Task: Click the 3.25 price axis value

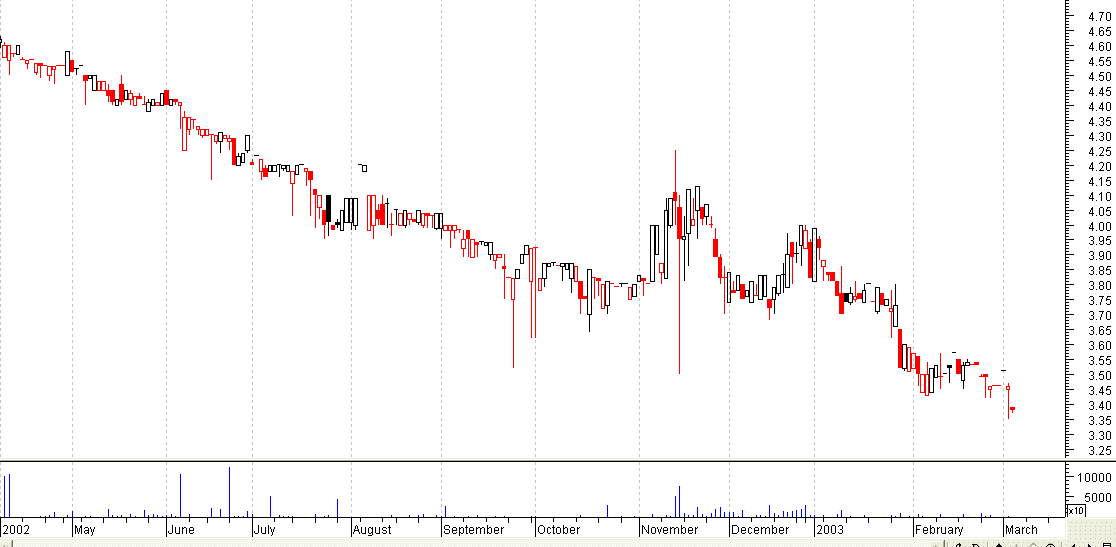Action: point(1100,450)
